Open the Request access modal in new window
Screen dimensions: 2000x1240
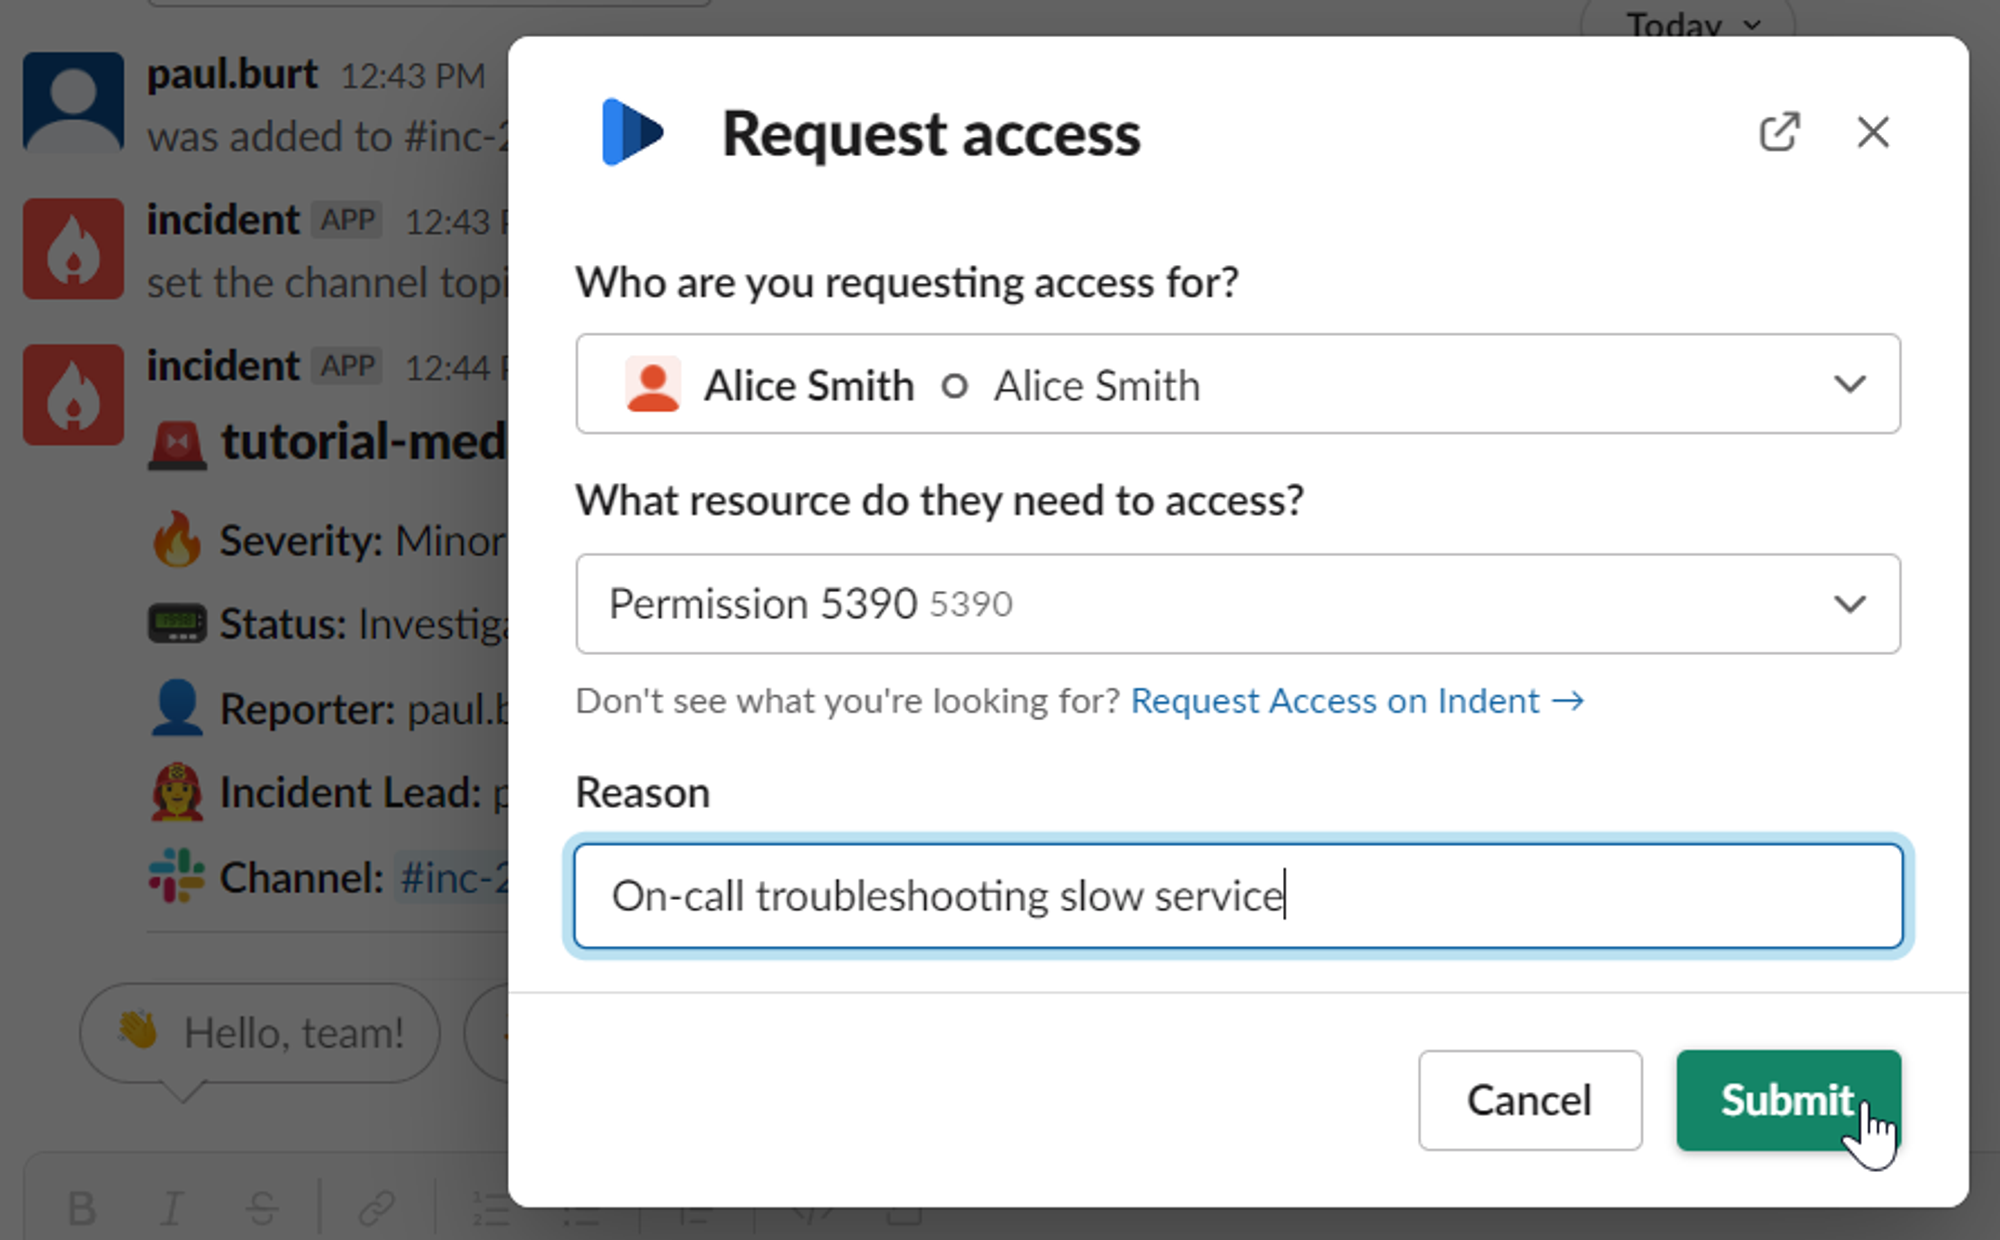click(1779, 132)
